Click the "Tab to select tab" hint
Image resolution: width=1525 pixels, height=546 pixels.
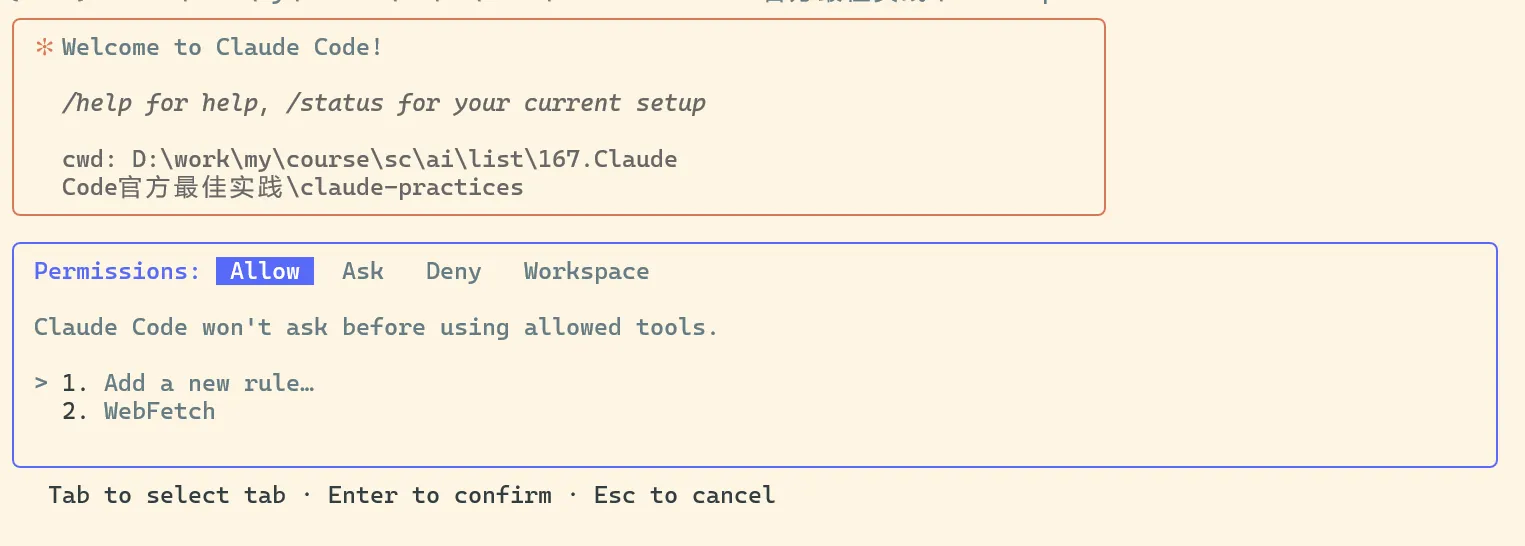[x=166, y=495]
